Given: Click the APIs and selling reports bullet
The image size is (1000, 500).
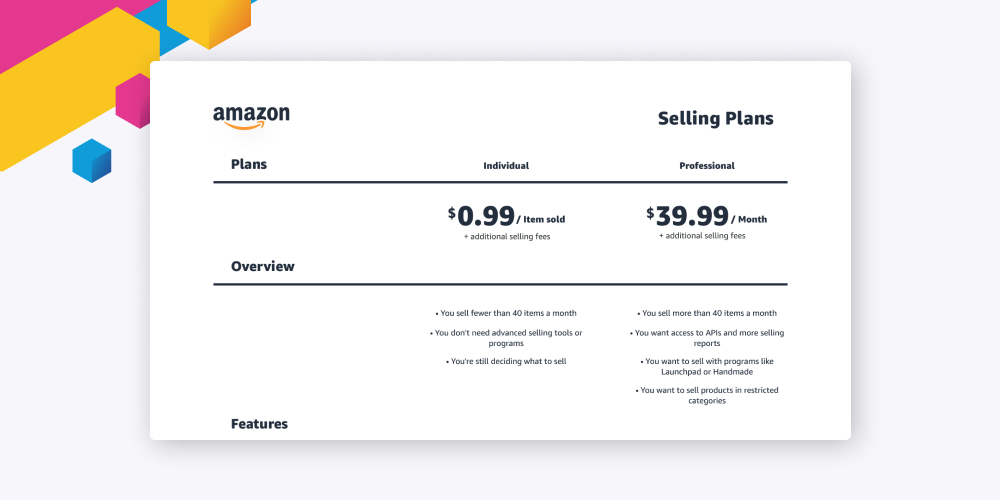Looking at the screenshot, I should pos(708,338).
